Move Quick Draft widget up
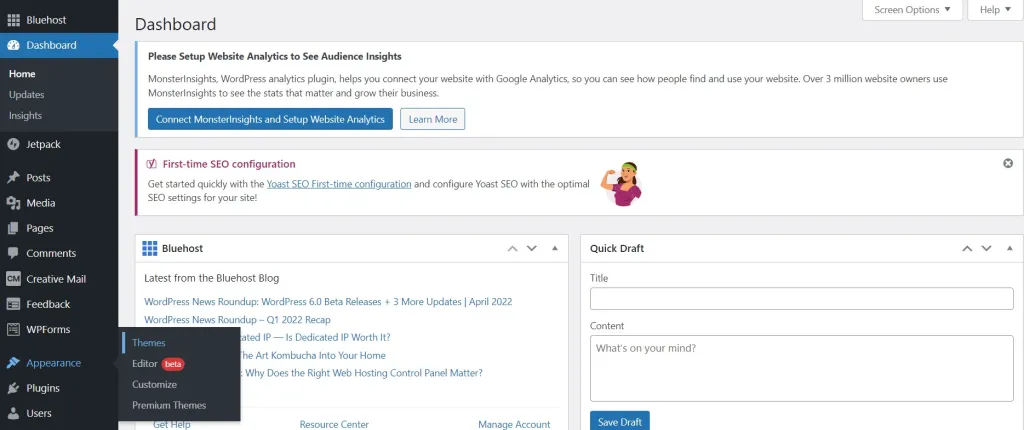The height and width of the screenshot is (430, 1024). [967, 248]
